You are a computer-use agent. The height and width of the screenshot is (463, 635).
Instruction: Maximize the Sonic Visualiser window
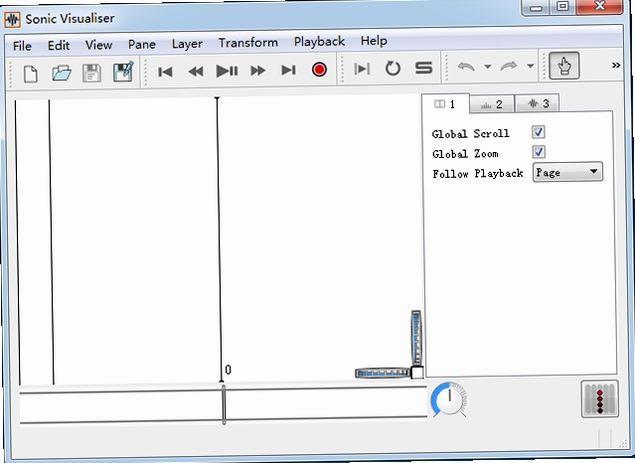pyautogui.click(x=563, y=7)
